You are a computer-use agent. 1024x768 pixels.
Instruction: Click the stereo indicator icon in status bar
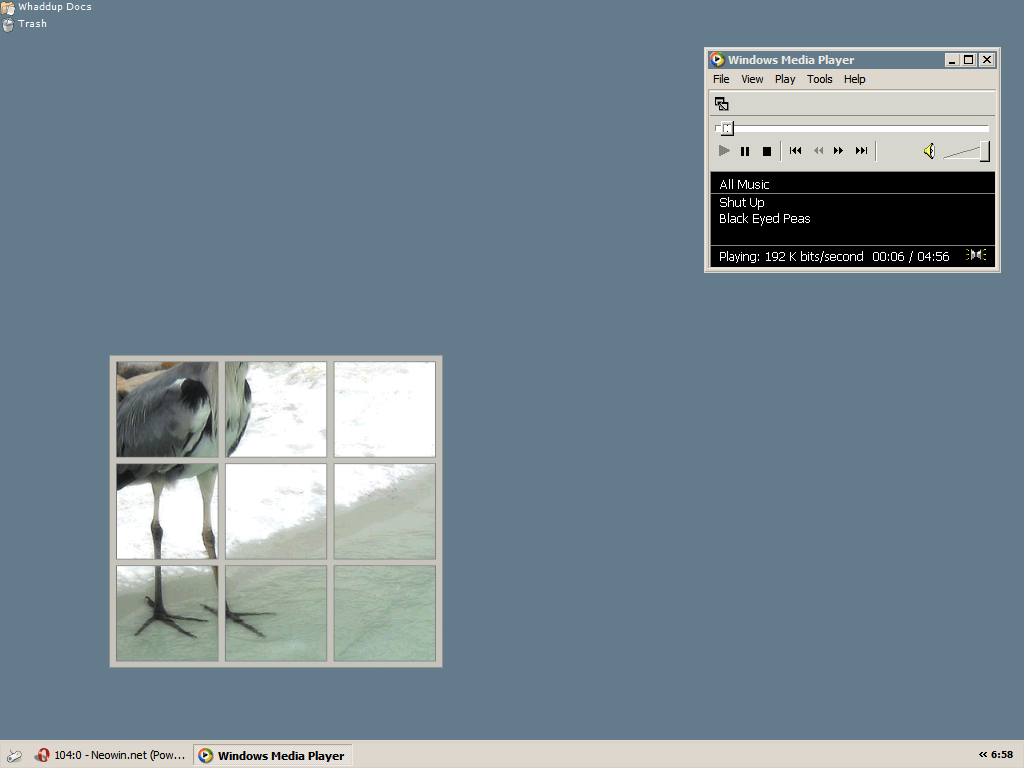(x=976, y=256)
